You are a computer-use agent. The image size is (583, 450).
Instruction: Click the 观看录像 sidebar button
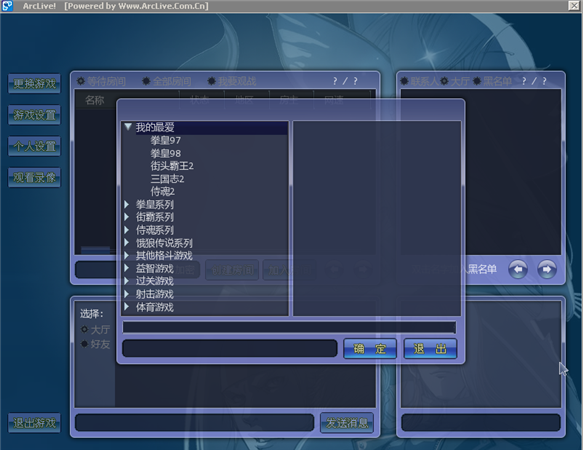pos(34,177)
